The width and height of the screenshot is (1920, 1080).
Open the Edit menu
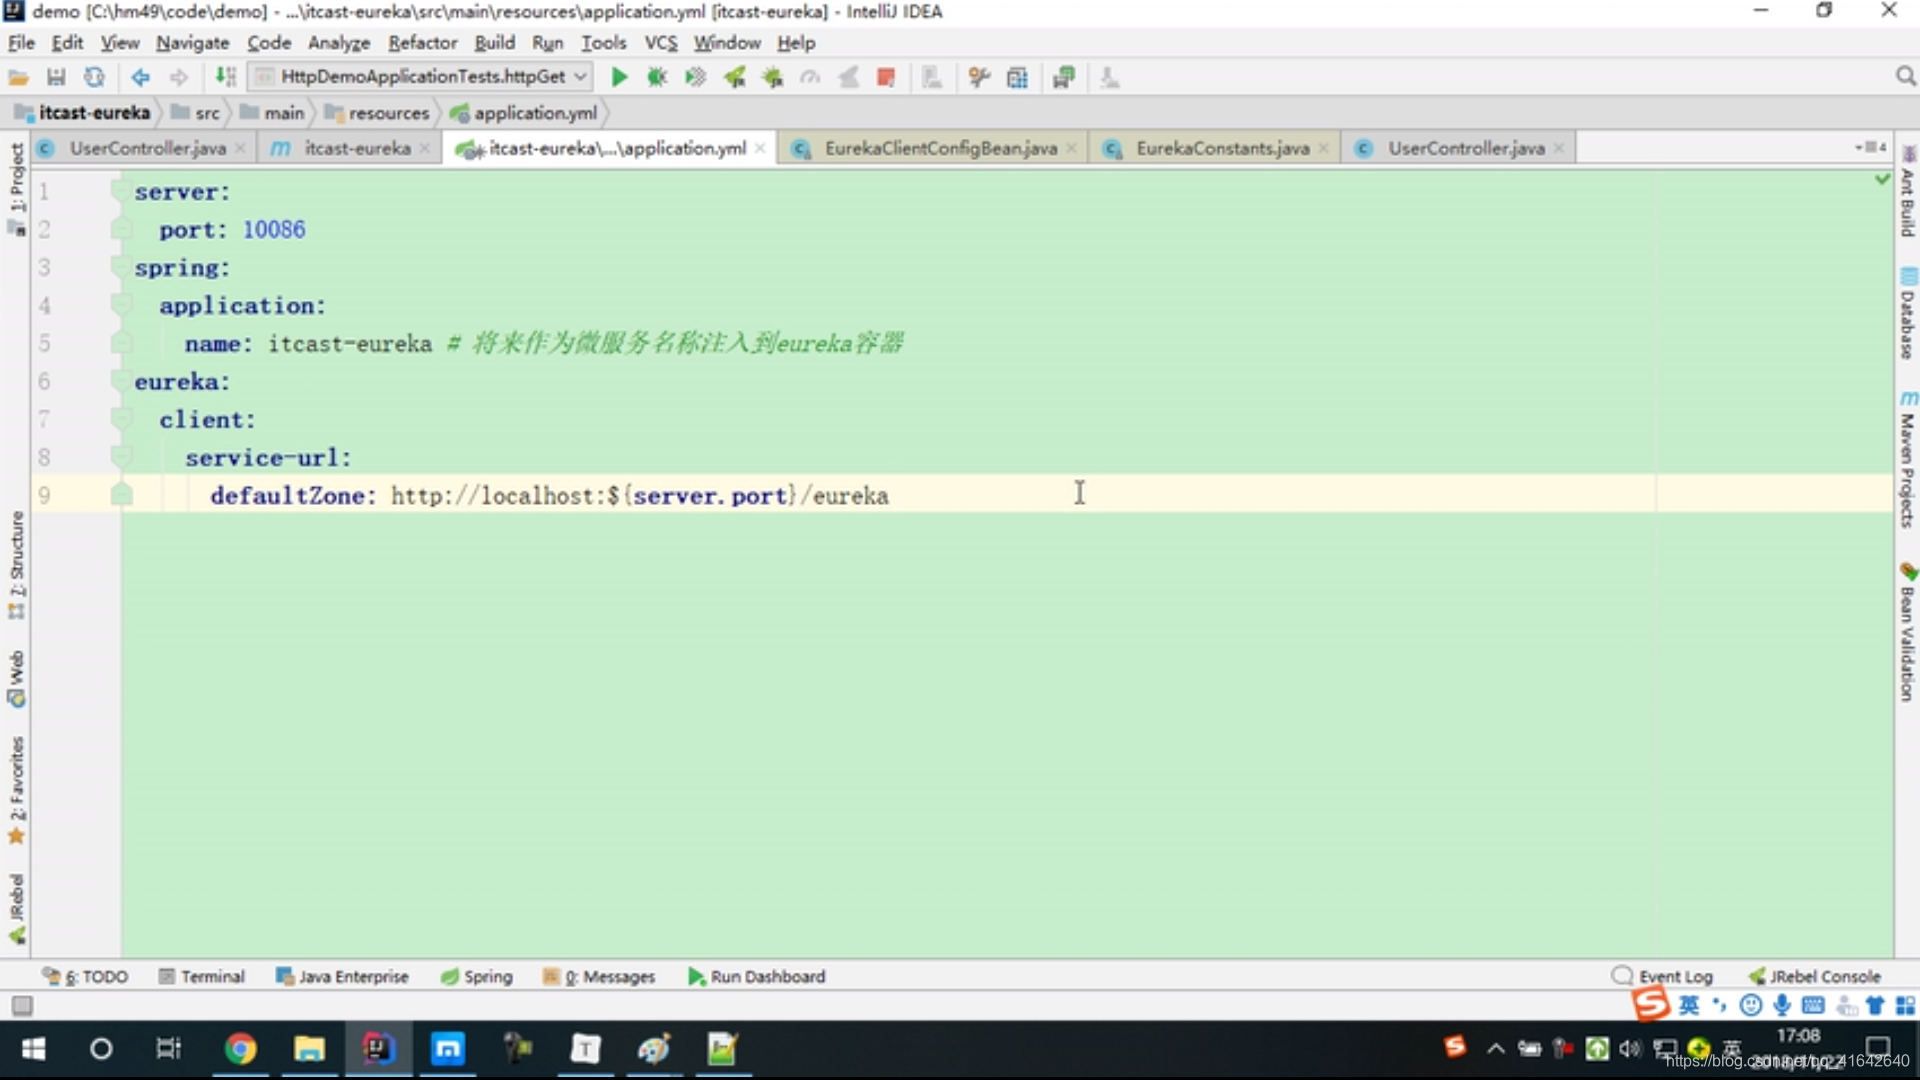point(67,43)
